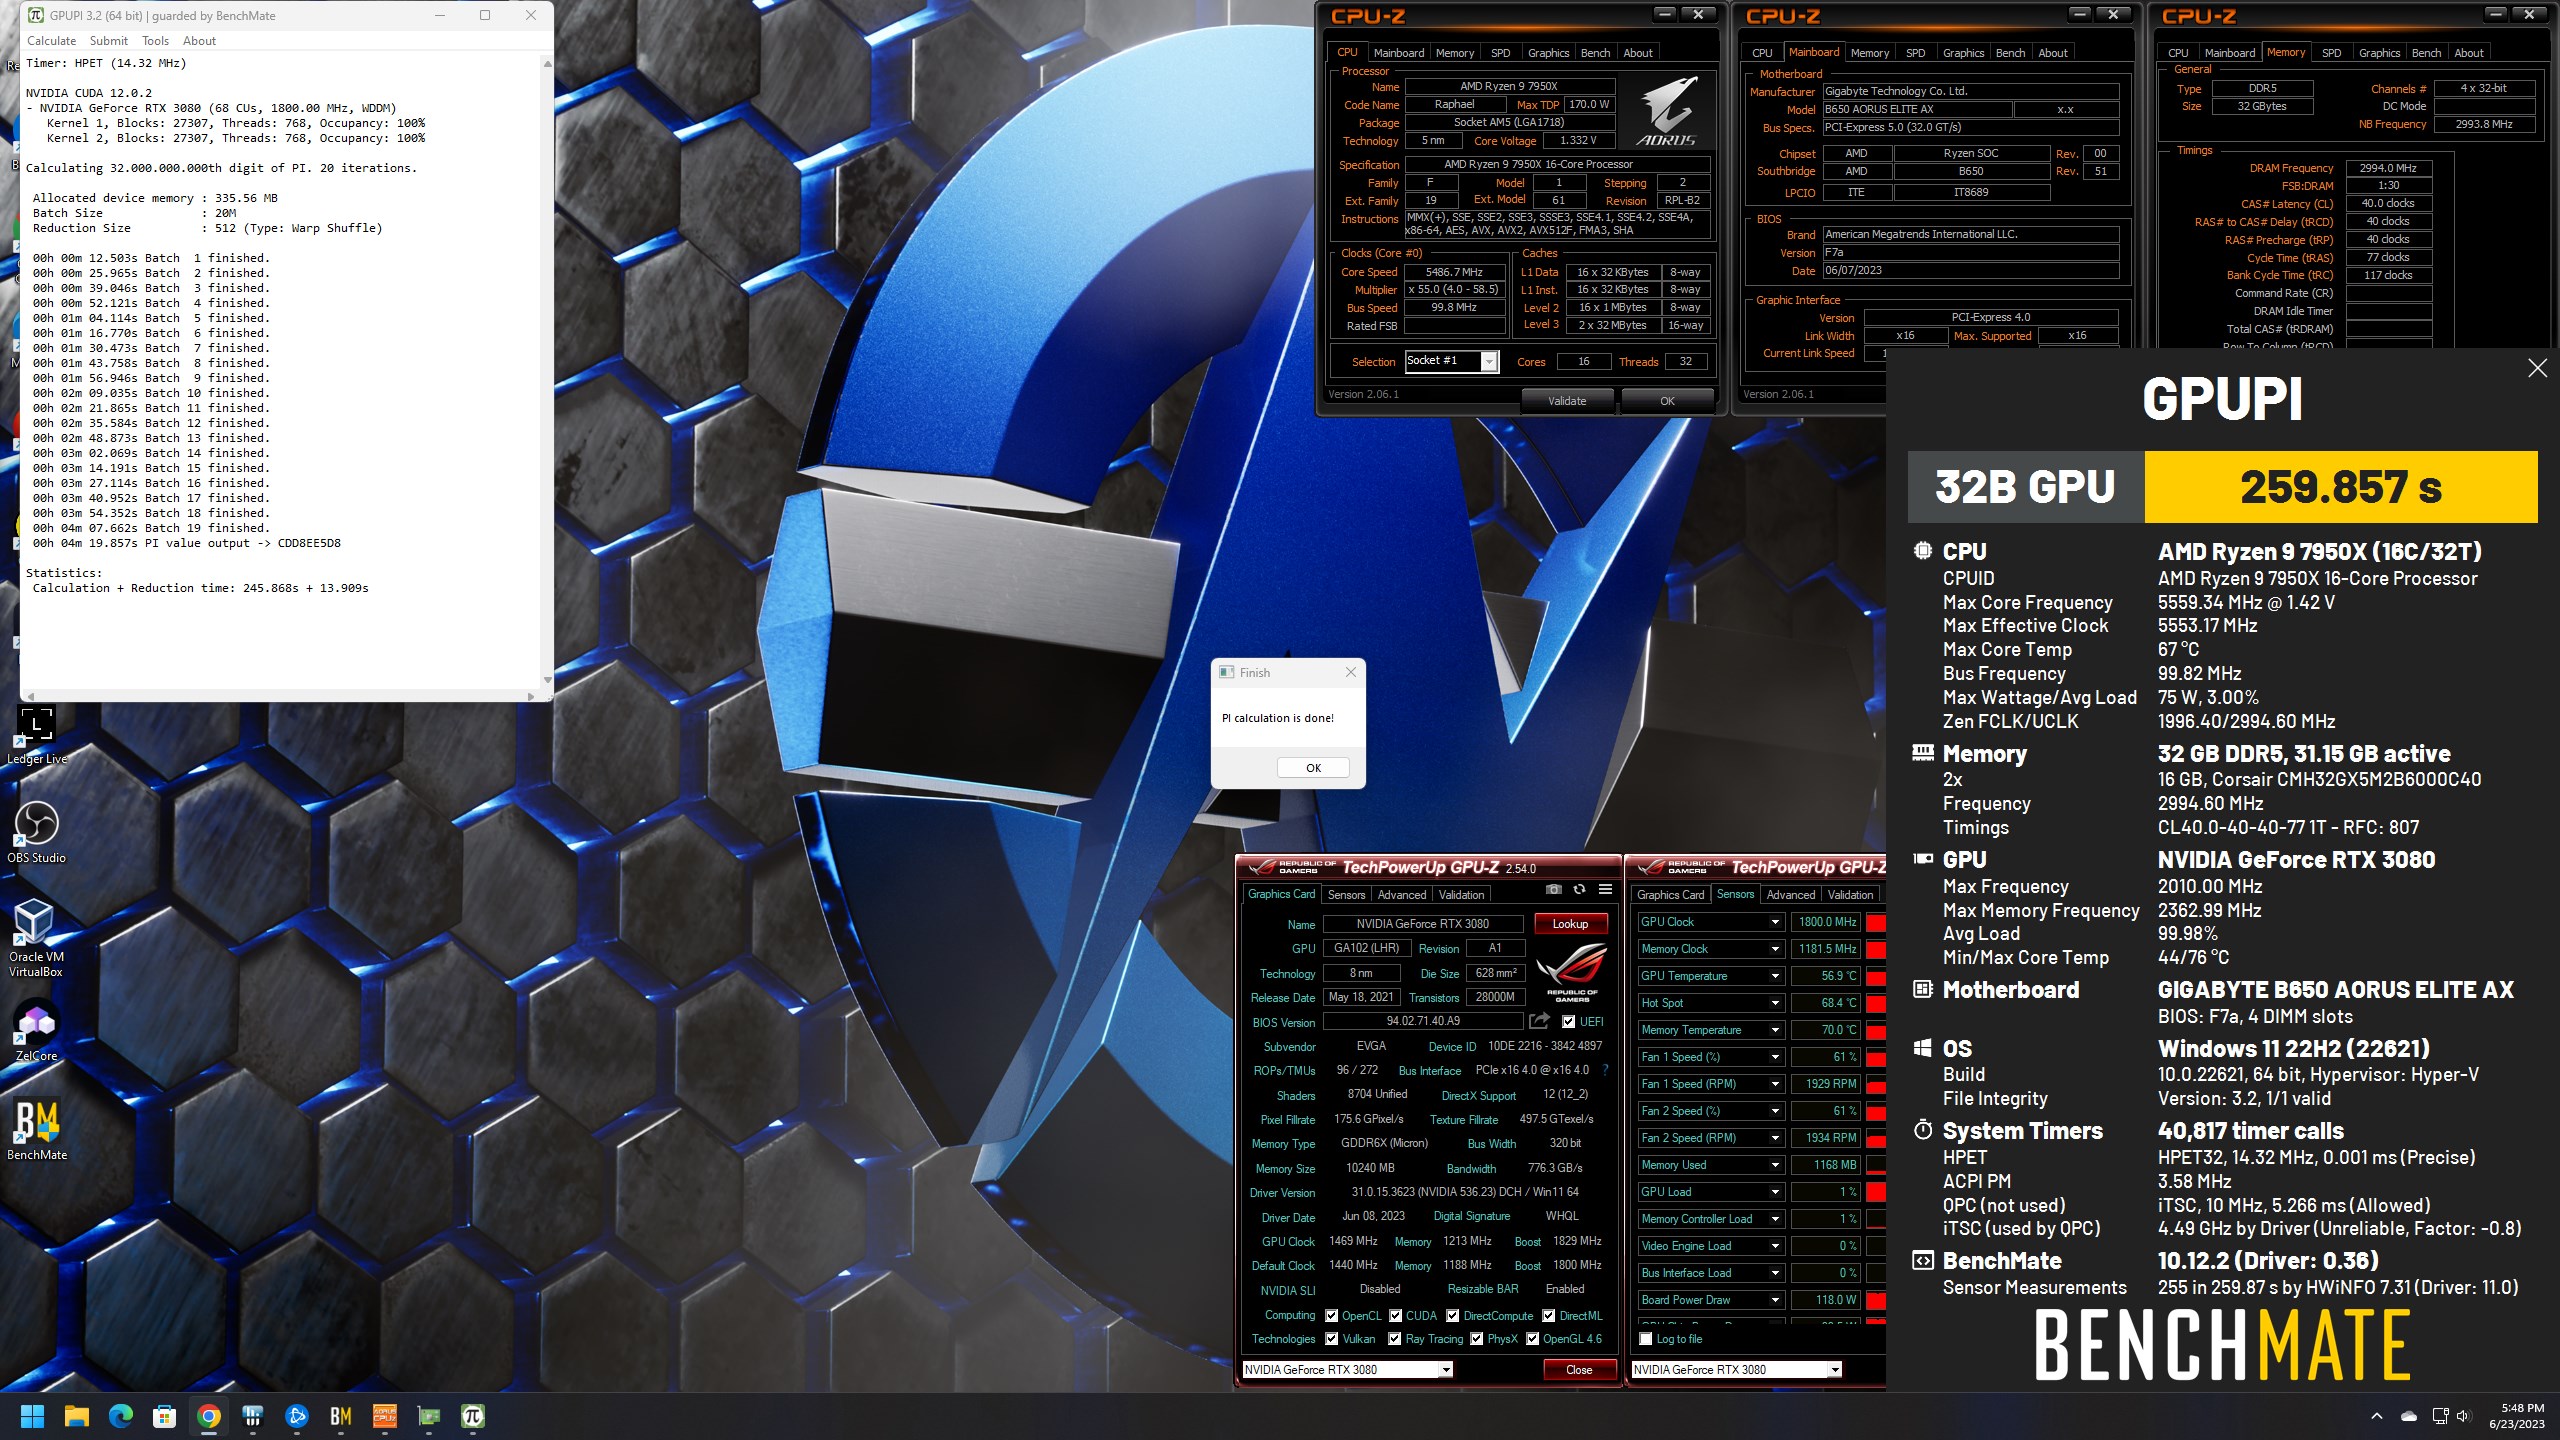Click GPUPI vertical scrollbar down arrow
This screenshot has width=2560, height=1440.
click(547, 680)
